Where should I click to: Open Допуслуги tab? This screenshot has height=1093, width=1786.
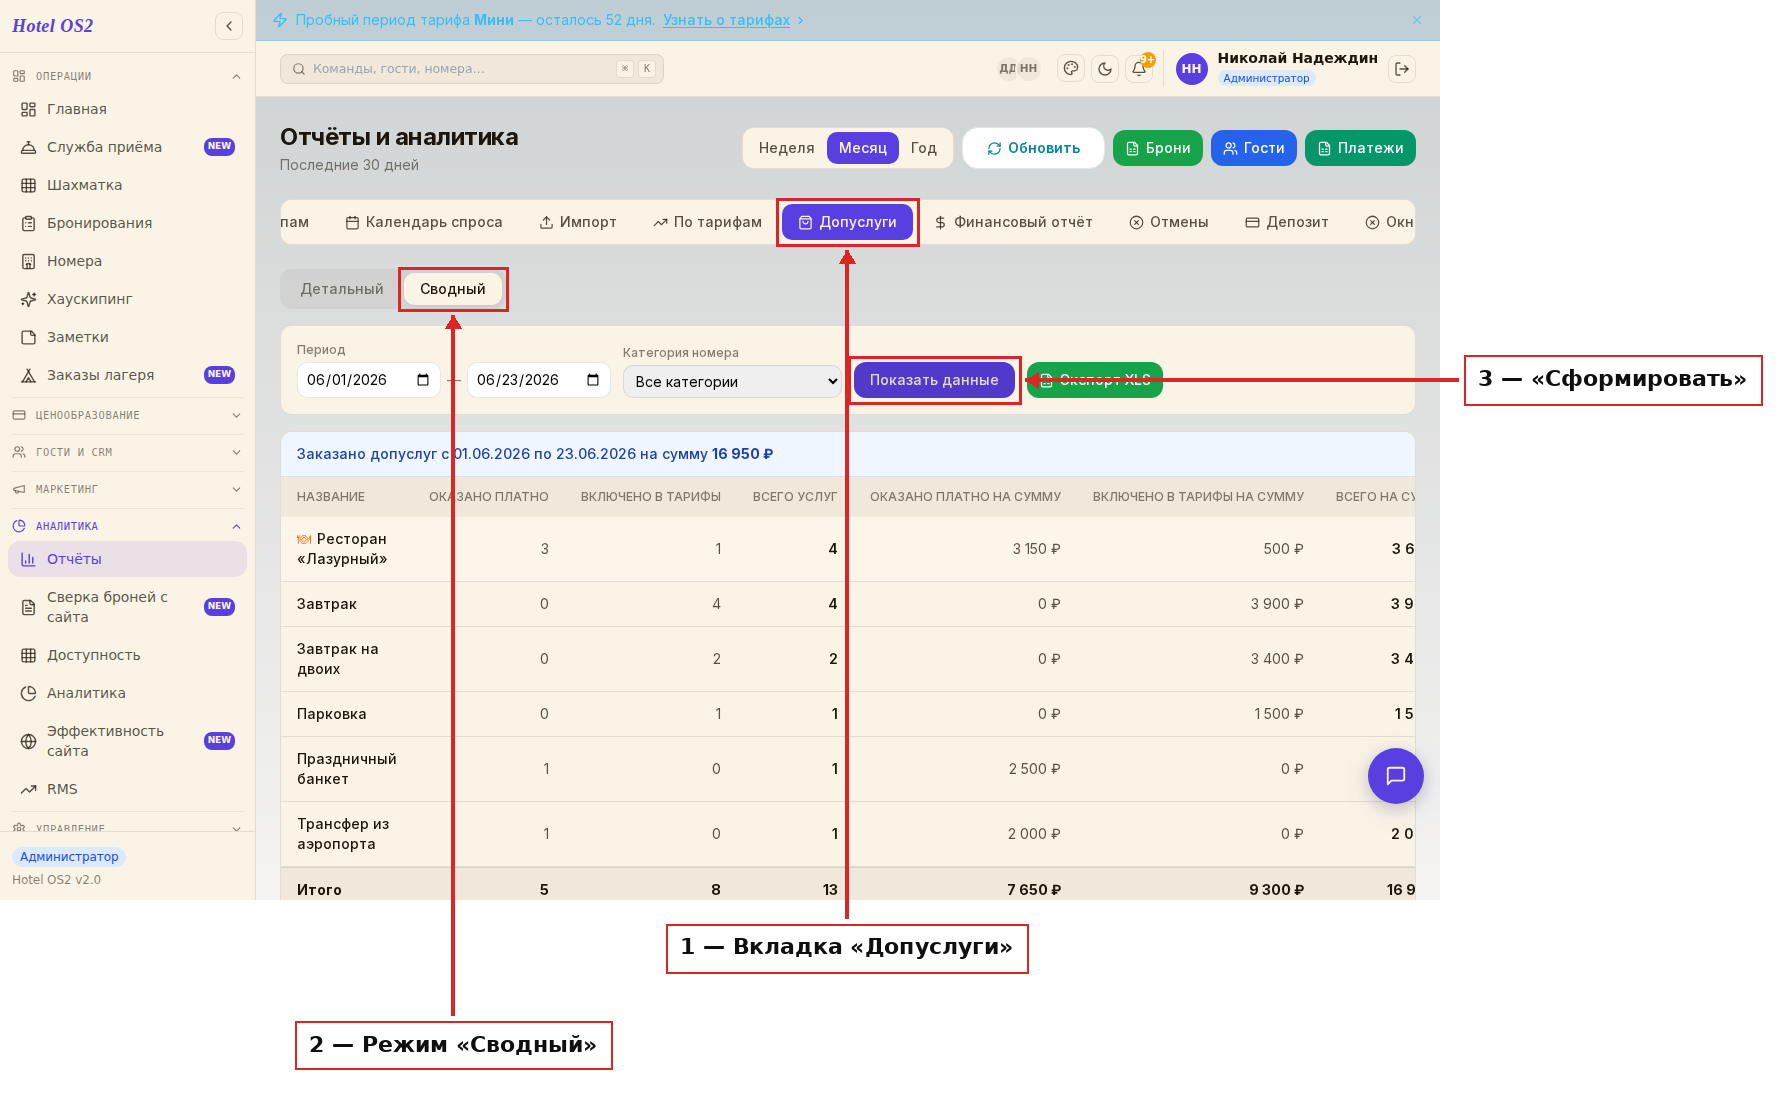[847, 222]
